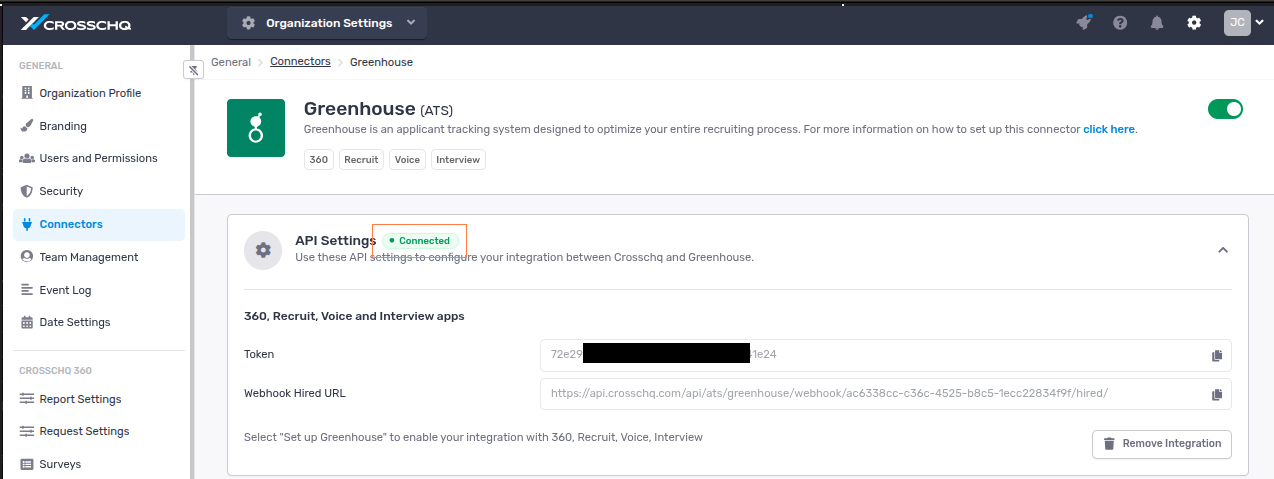
Task: Click the Recruit tag
Action: click(x=361, y=159)
